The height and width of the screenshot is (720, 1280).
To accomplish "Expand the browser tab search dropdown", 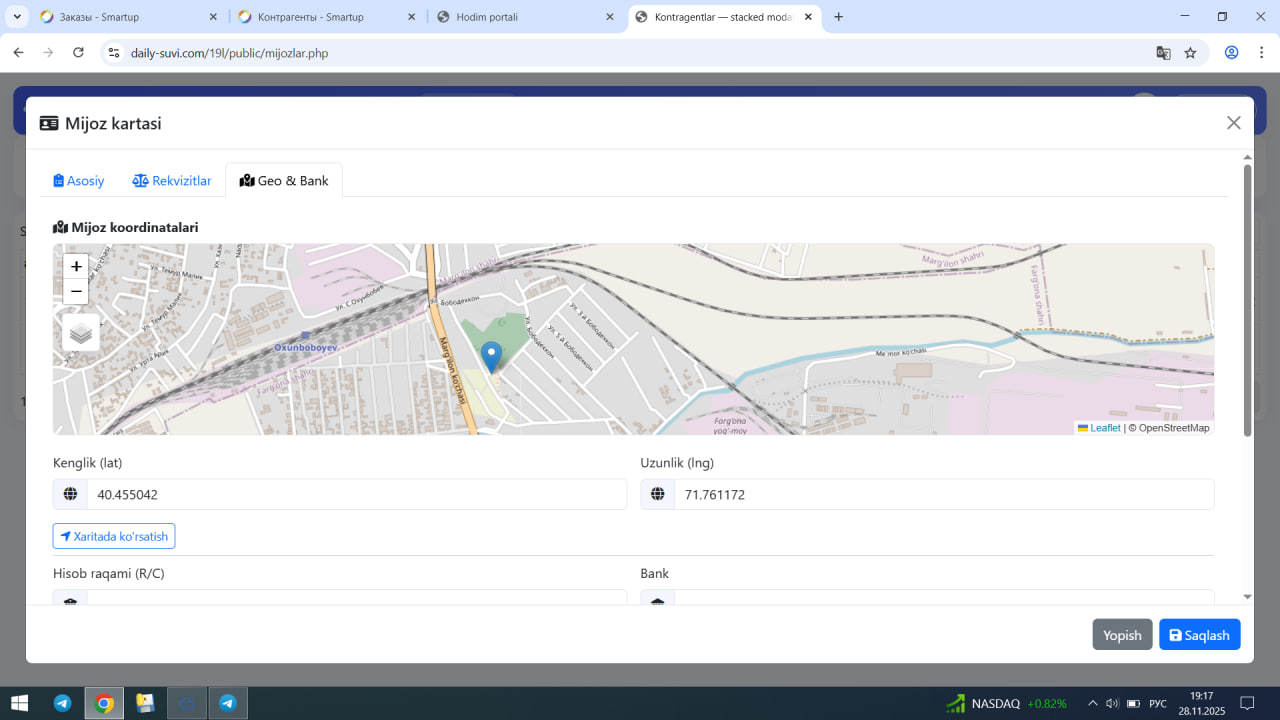I will pos(17,17).
